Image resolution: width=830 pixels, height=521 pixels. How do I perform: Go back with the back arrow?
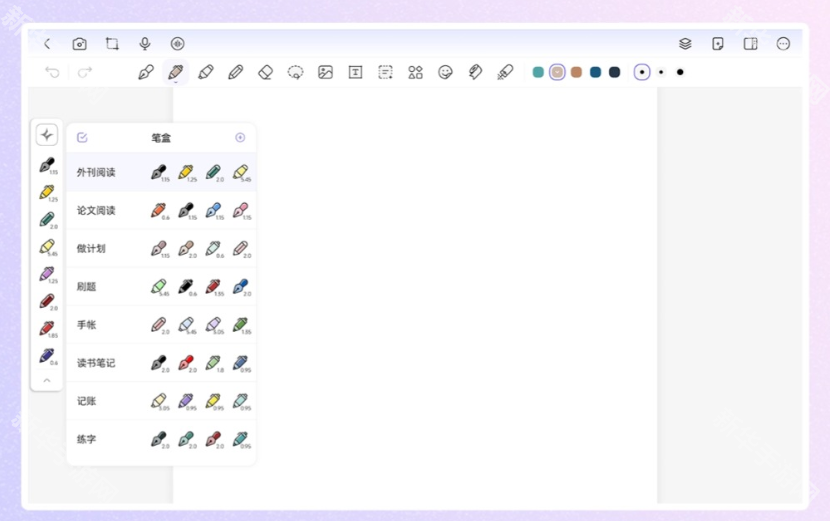47,44
